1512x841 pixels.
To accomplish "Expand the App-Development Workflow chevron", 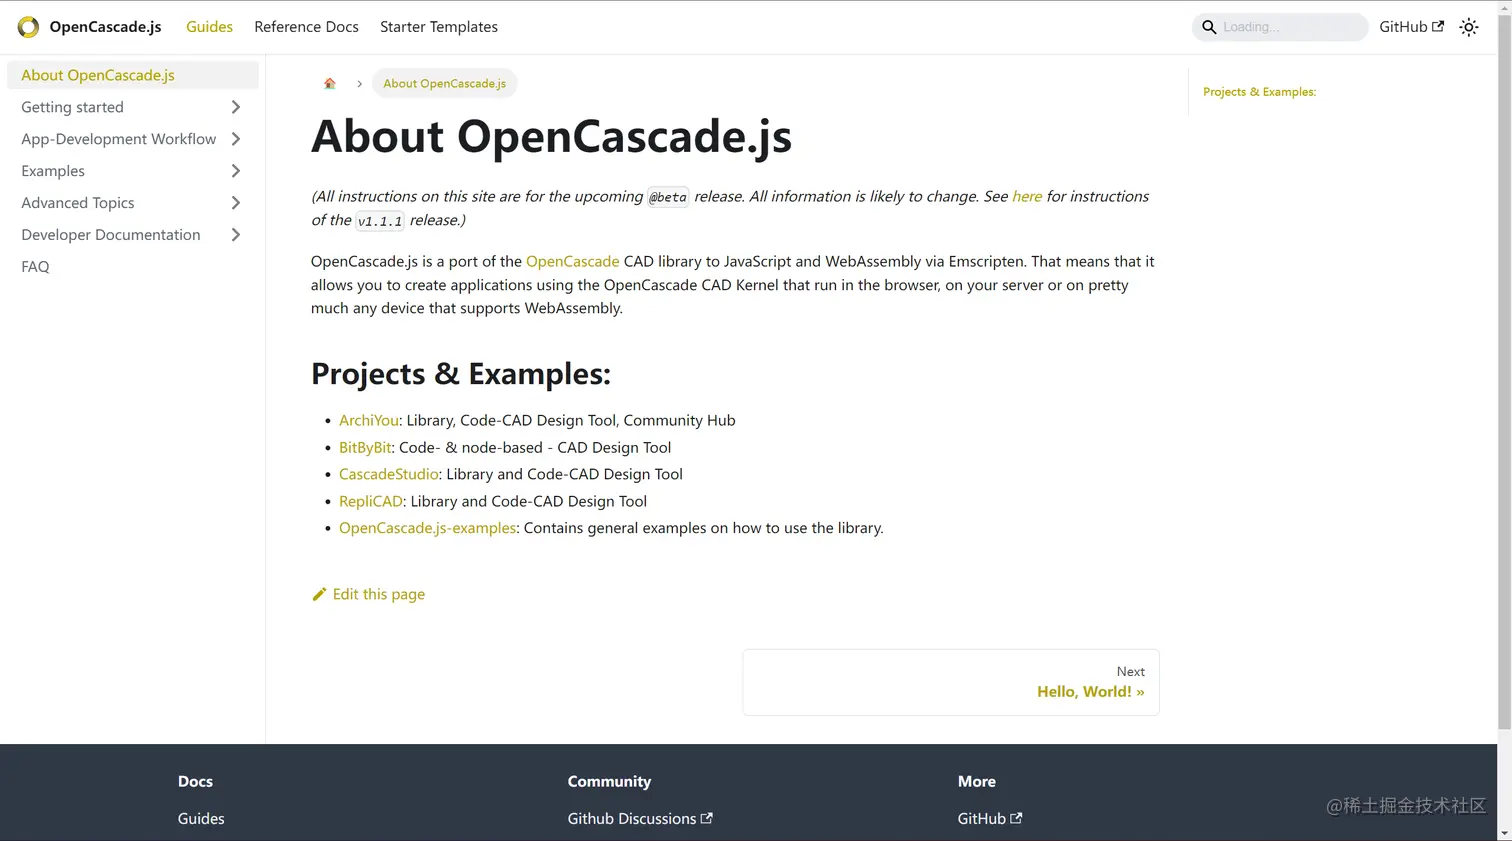I will pyautogui.click(x=236, y=139).
